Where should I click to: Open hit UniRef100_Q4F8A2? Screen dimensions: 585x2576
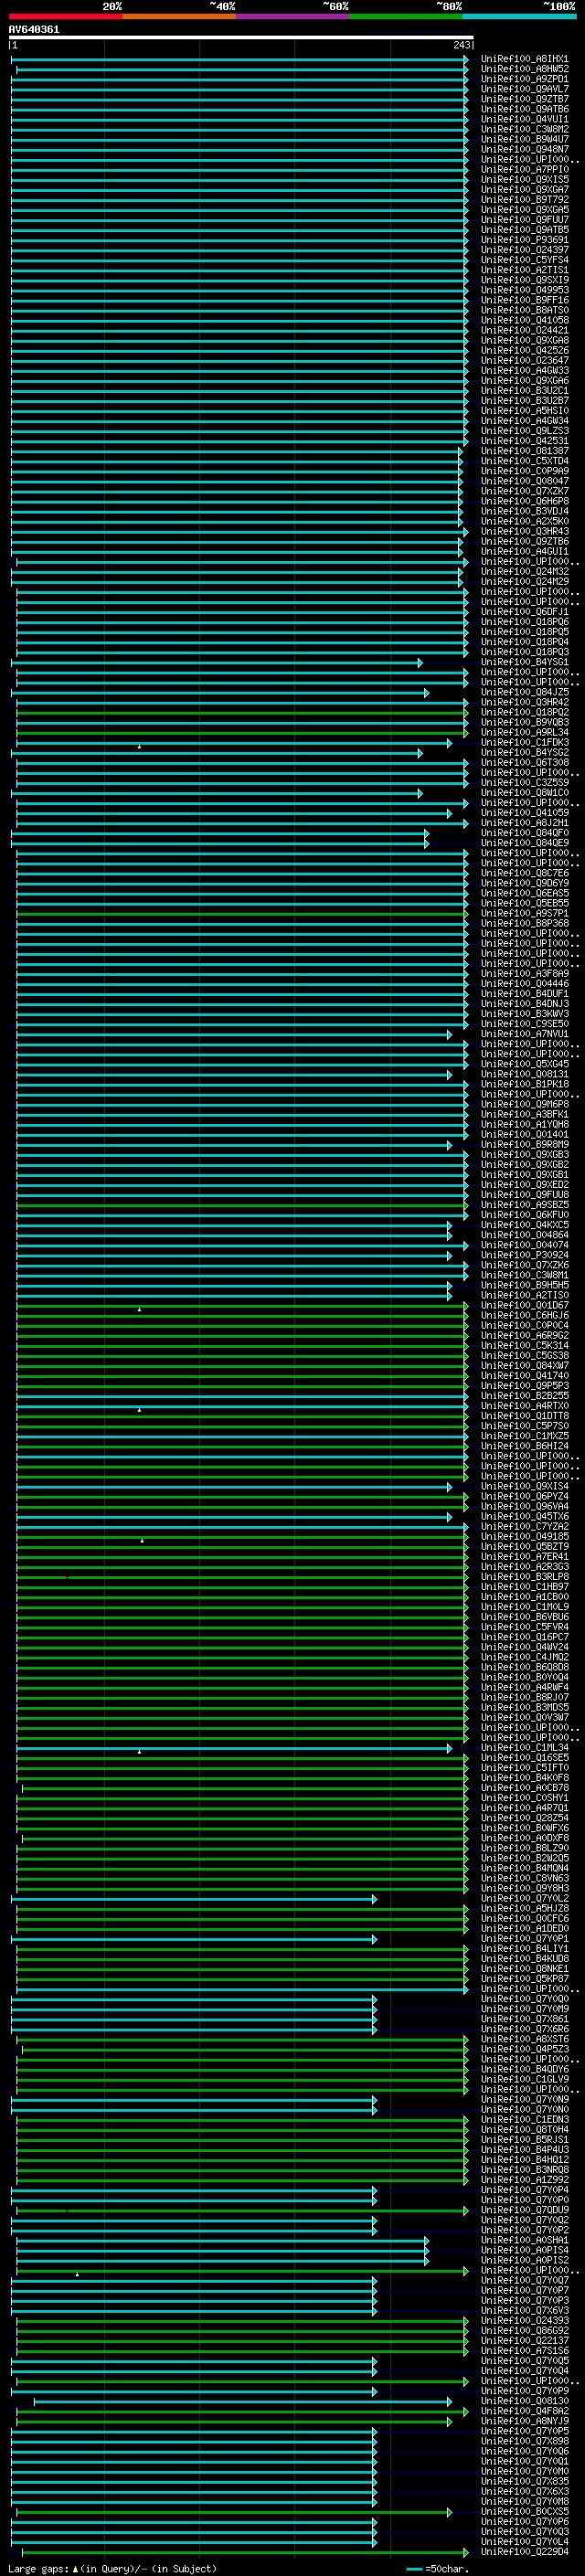coord(524,2411)
